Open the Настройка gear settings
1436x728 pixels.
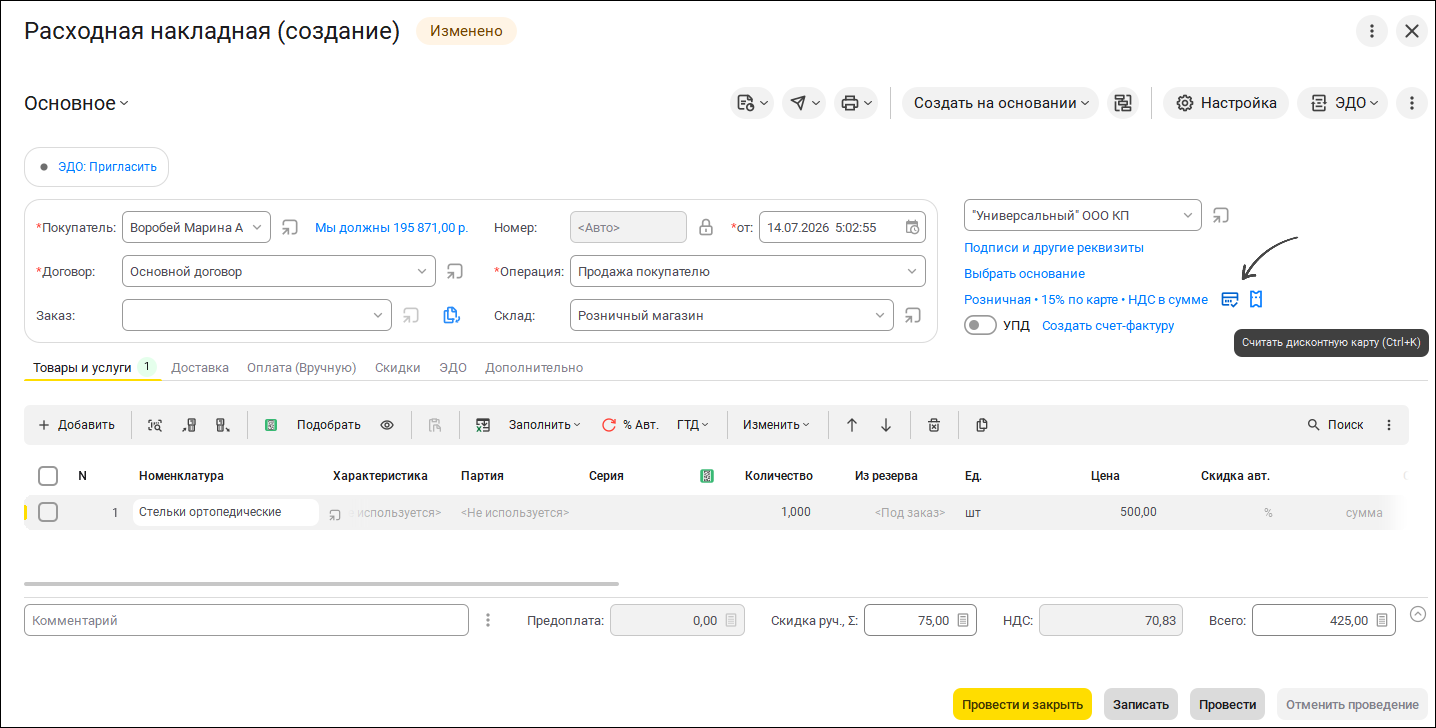tap(1226, 103)
